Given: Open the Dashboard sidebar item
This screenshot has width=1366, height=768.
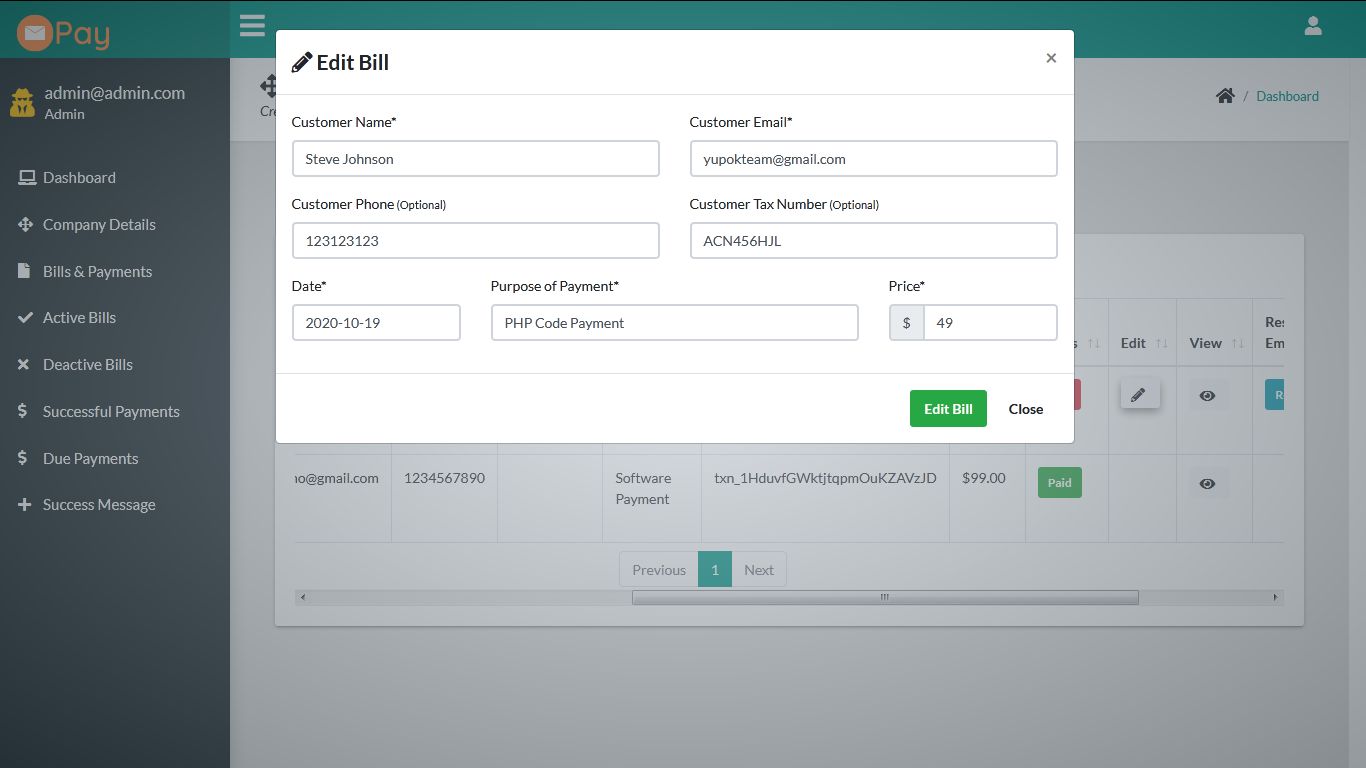Looking at the screenshot, I should coord(79,177).
